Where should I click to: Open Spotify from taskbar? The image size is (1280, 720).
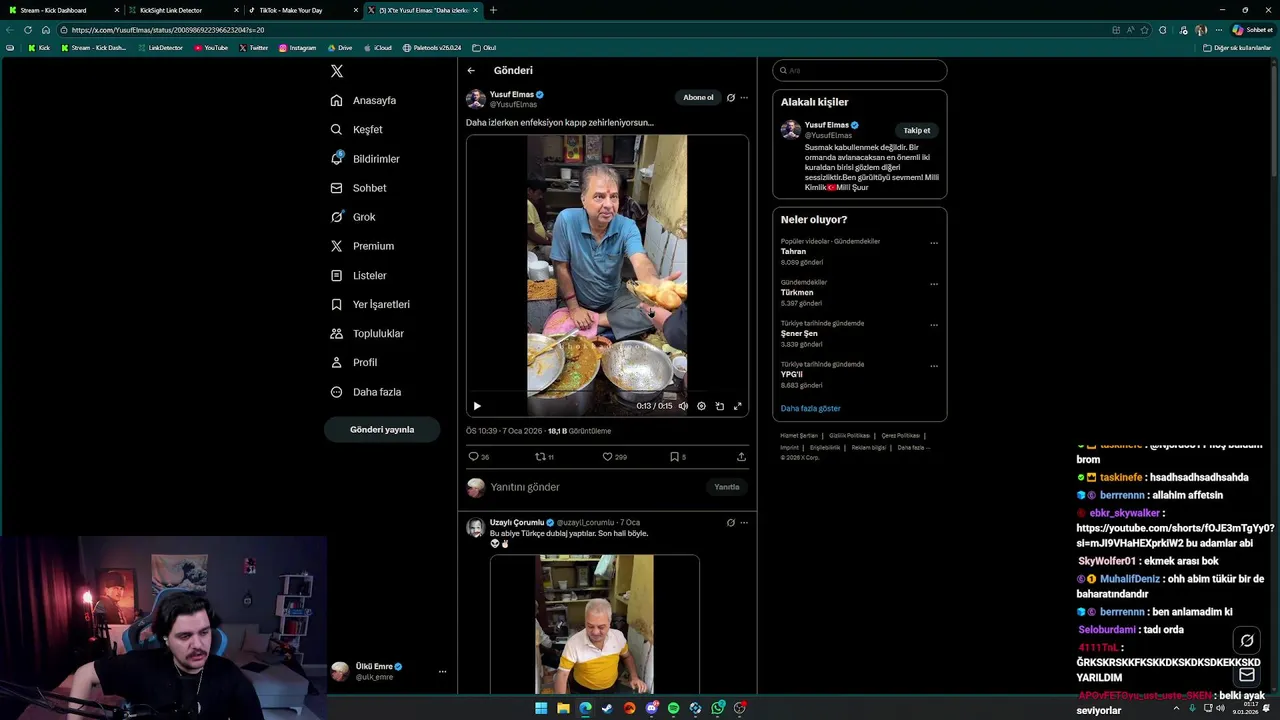(x=673, y=708)
